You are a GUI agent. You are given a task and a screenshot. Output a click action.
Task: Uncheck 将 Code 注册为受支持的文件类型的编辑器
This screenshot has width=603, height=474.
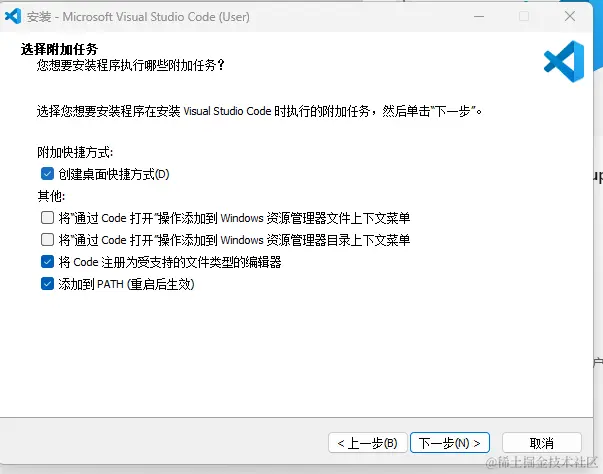click(x=47, y=262)
